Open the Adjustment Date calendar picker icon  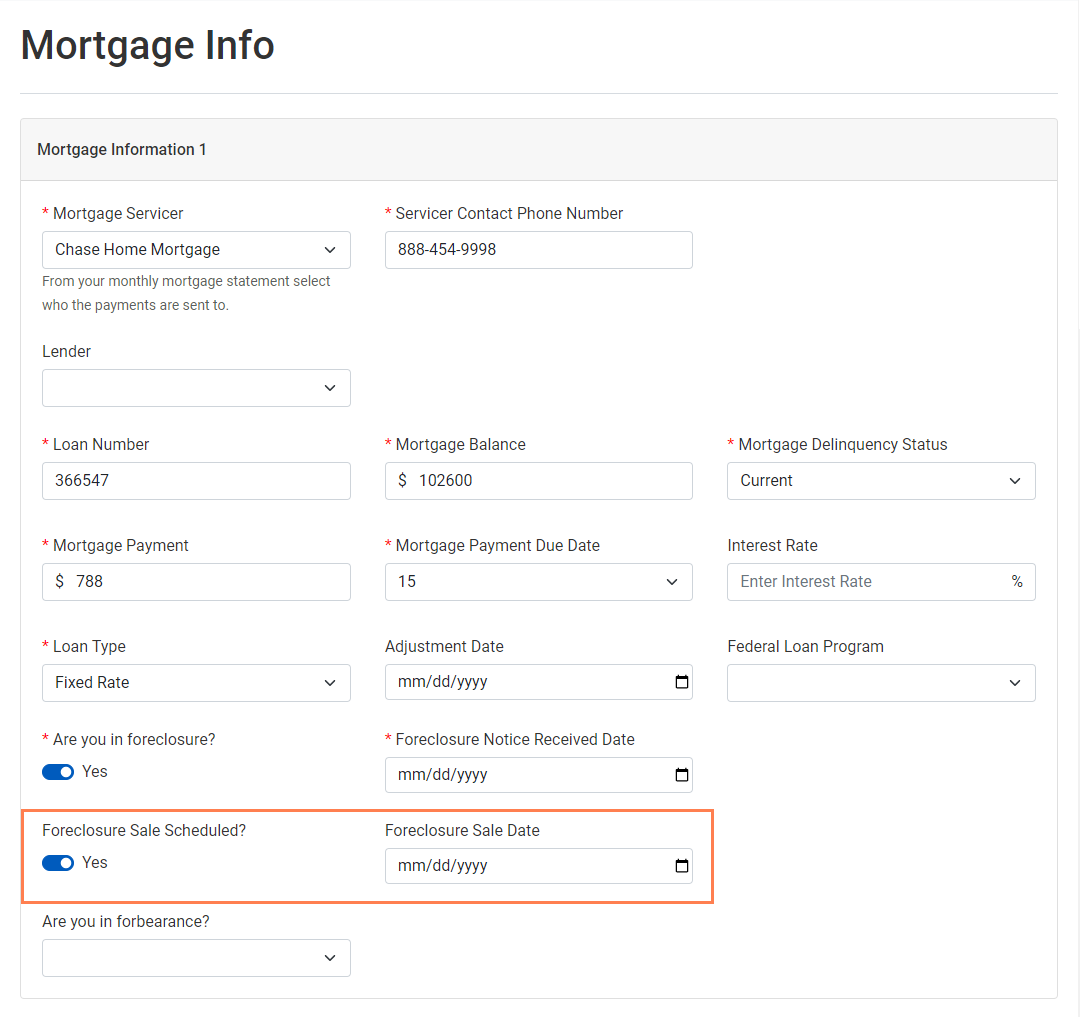(x=681, y=682)
